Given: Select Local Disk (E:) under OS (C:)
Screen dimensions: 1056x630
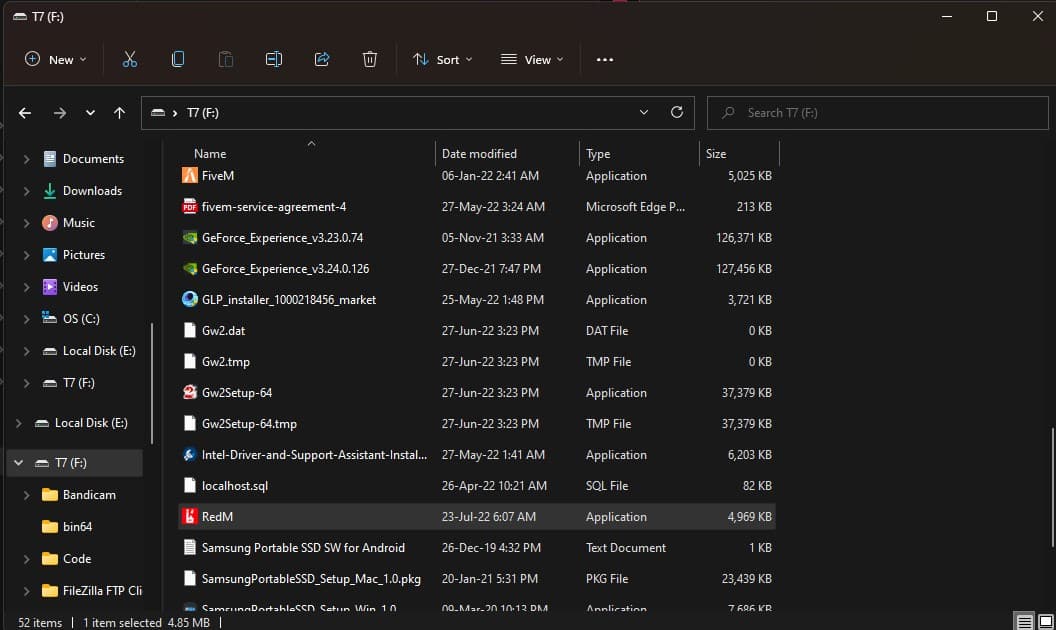Looking at the screenshot, I should click(x=99, y=351).
